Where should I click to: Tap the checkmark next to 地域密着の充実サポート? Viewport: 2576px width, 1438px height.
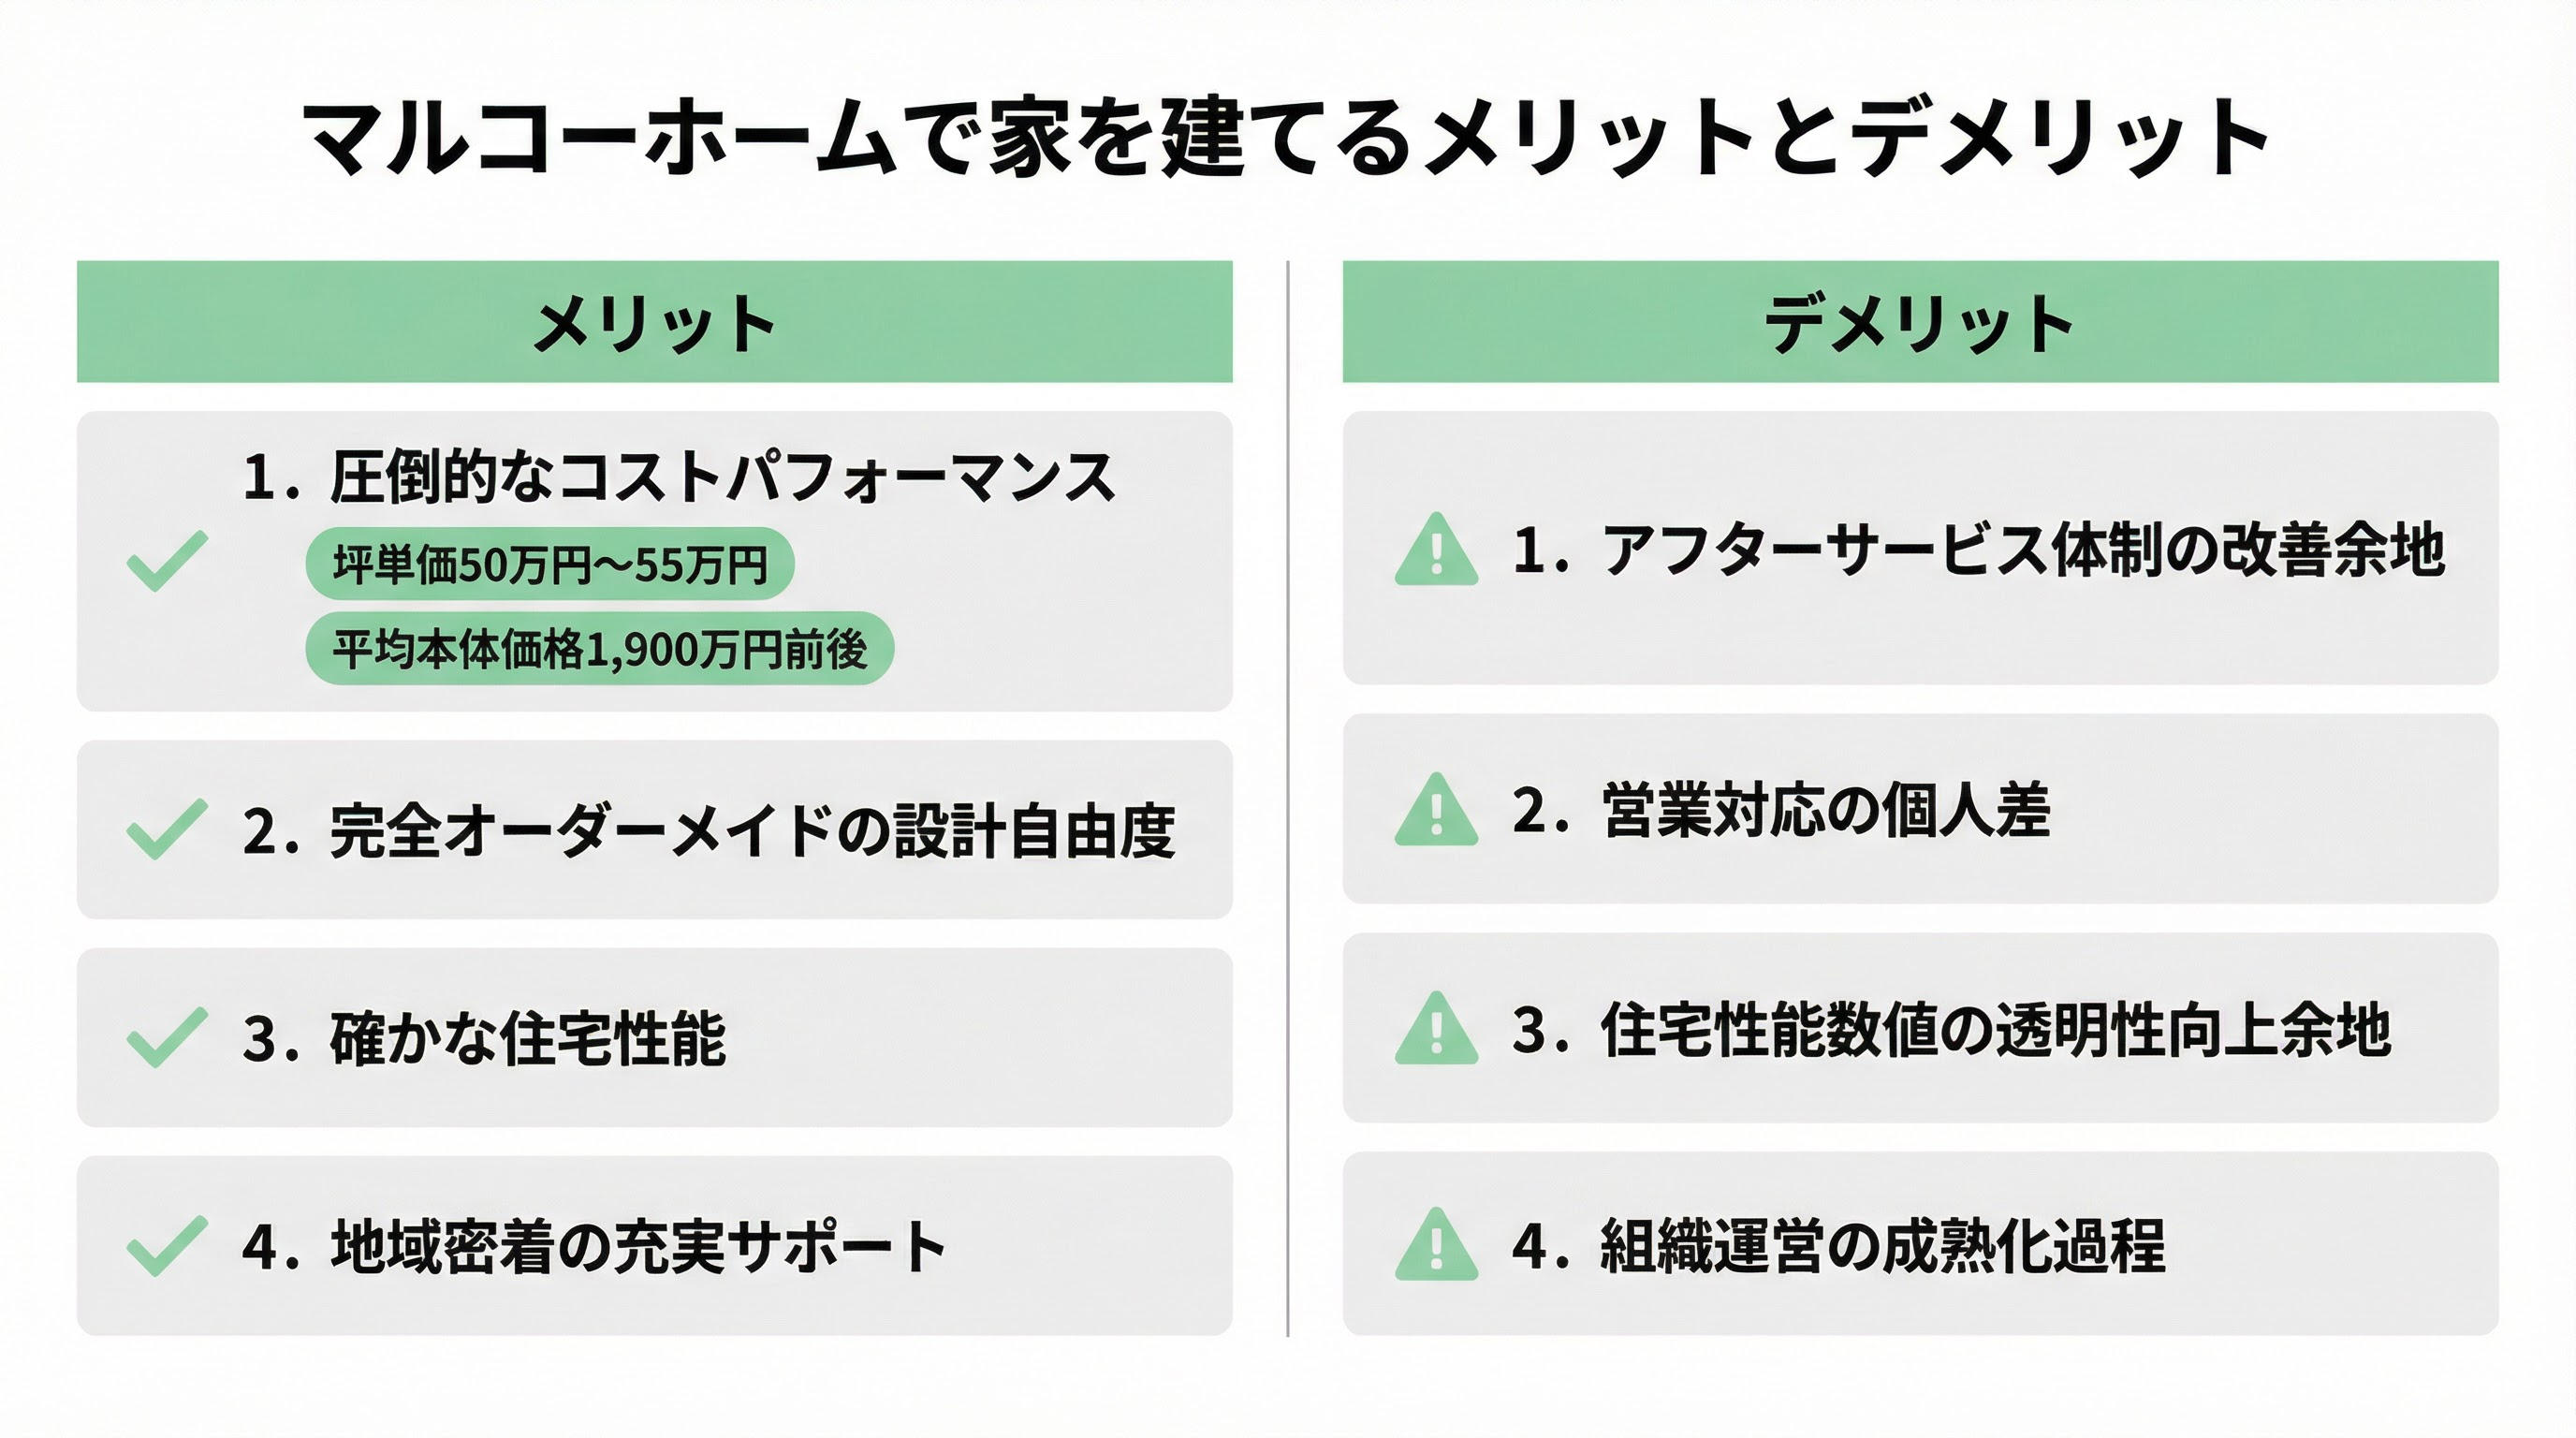[x=167, y=1246]
